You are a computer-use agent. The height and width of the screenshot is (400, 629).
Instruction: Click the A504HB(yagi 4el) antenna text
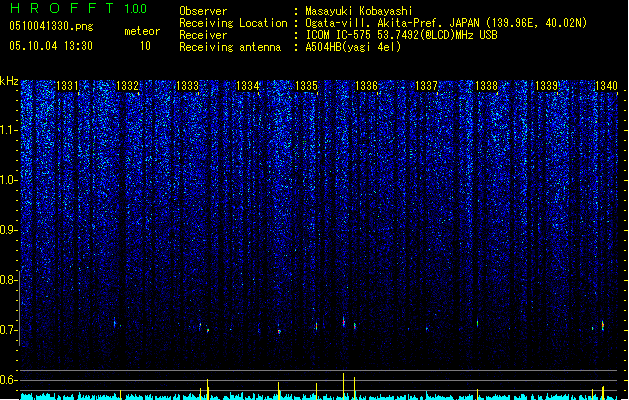pyautogui.click(x=353, y=47)
